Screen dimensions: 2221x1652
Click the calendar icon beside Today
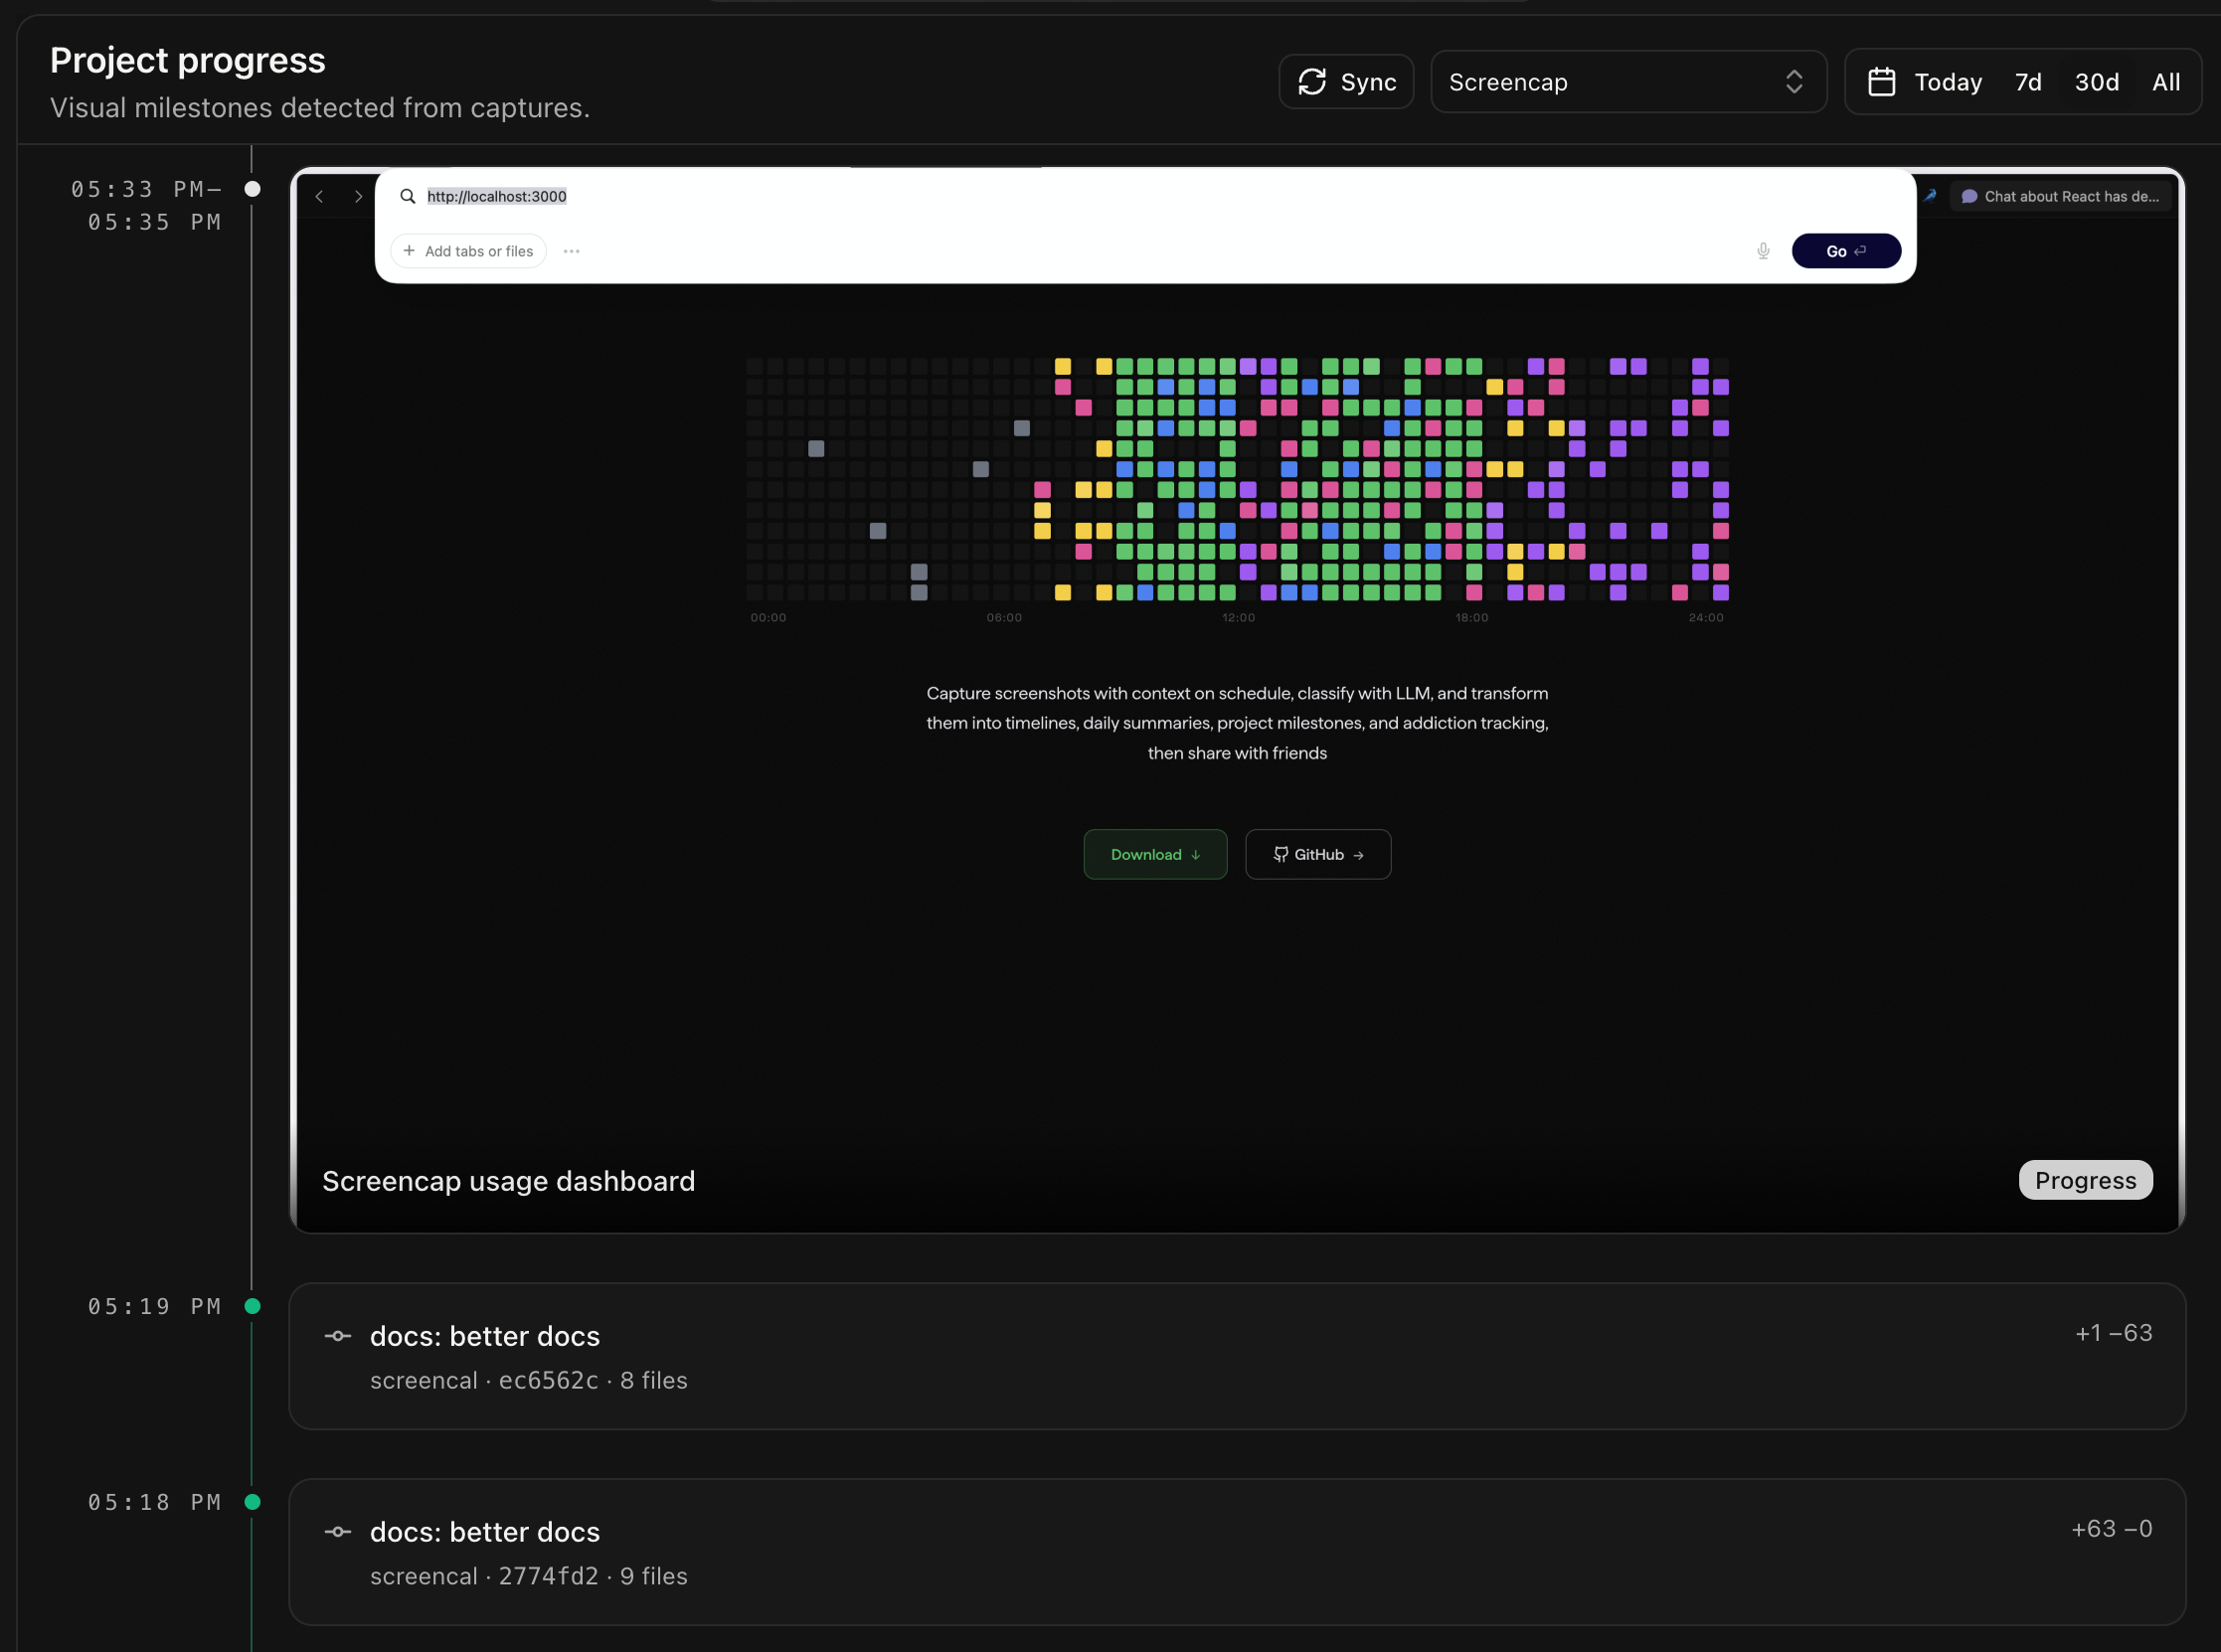1881,82
